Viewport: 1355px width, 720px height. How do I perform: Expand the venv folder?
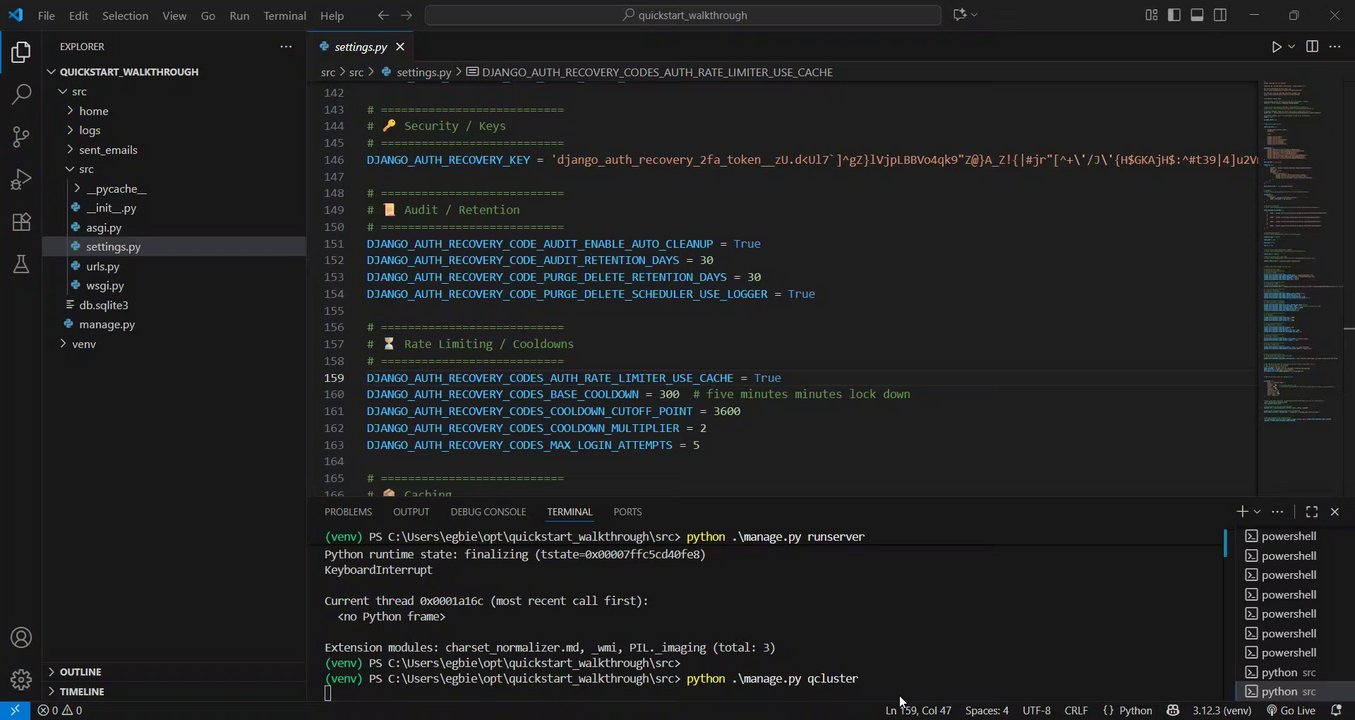84,344
